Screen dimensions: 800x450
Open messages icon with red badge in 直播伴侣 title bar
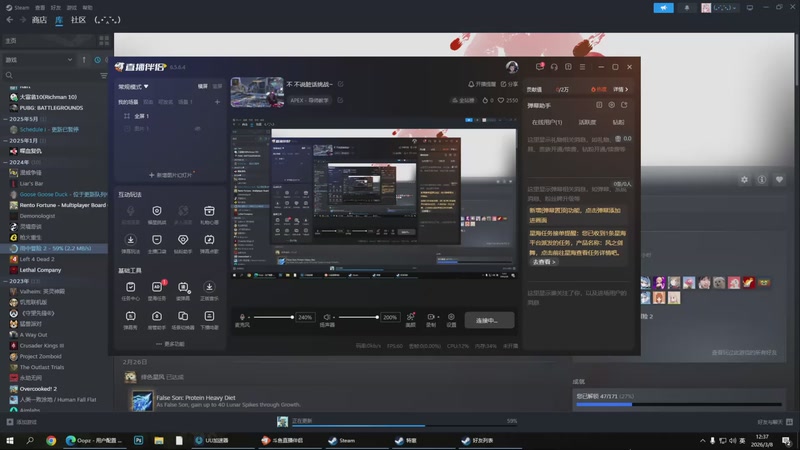(x=540, y=67)
